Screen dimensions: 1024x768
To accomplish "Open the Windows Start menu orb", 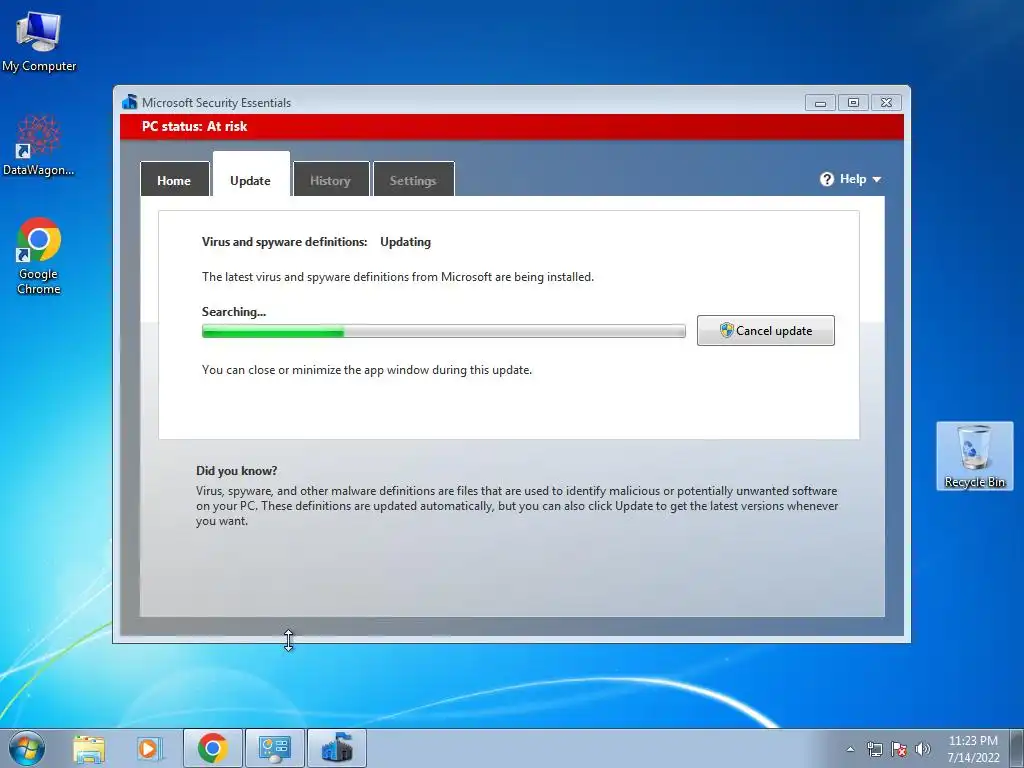I will (x=27, y=748).
